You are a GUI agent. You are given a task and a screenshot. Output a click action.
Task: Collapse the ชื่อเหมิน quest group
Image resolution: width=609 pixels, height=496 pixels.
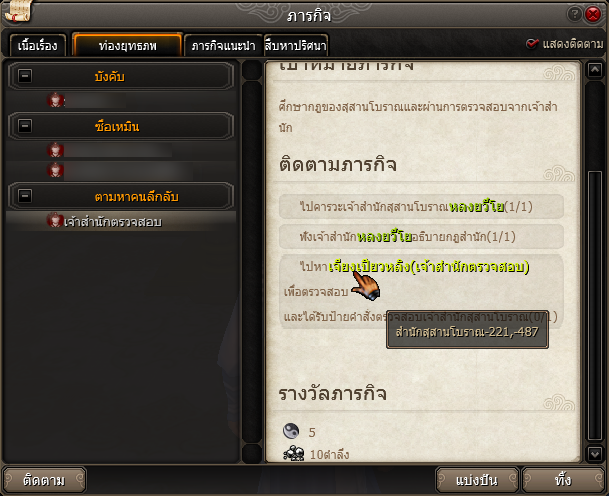(25, 126)
